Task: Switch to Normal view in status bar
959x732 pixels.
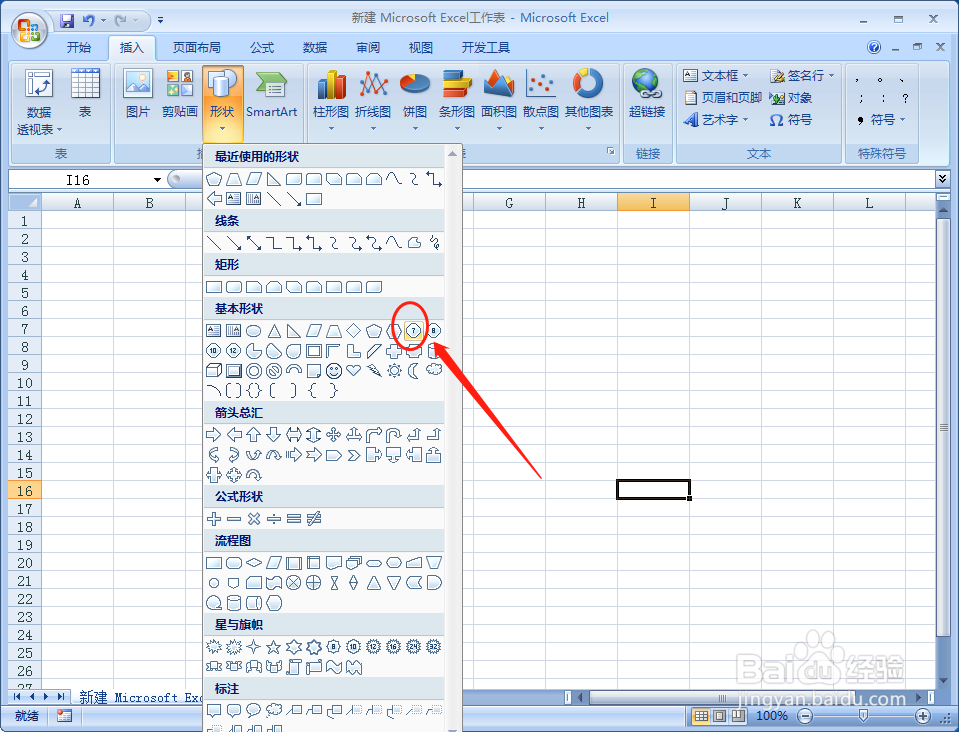Action: tap(701, 715)
